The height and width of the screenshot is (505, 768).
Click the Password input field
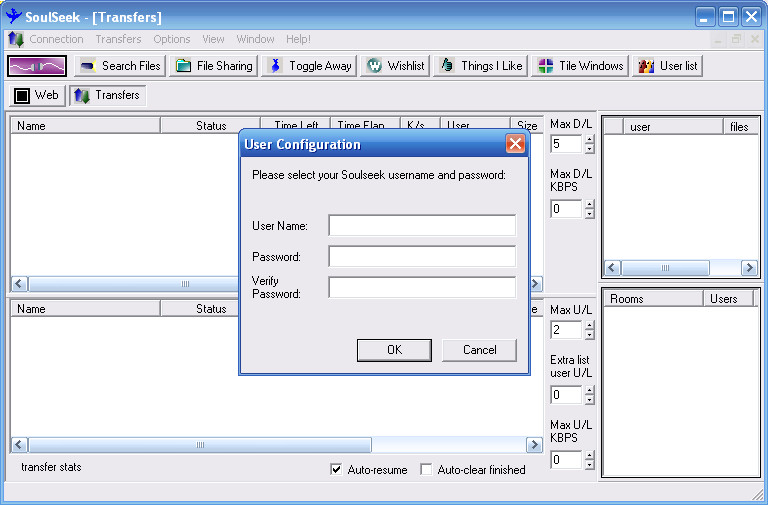point(422,256)
